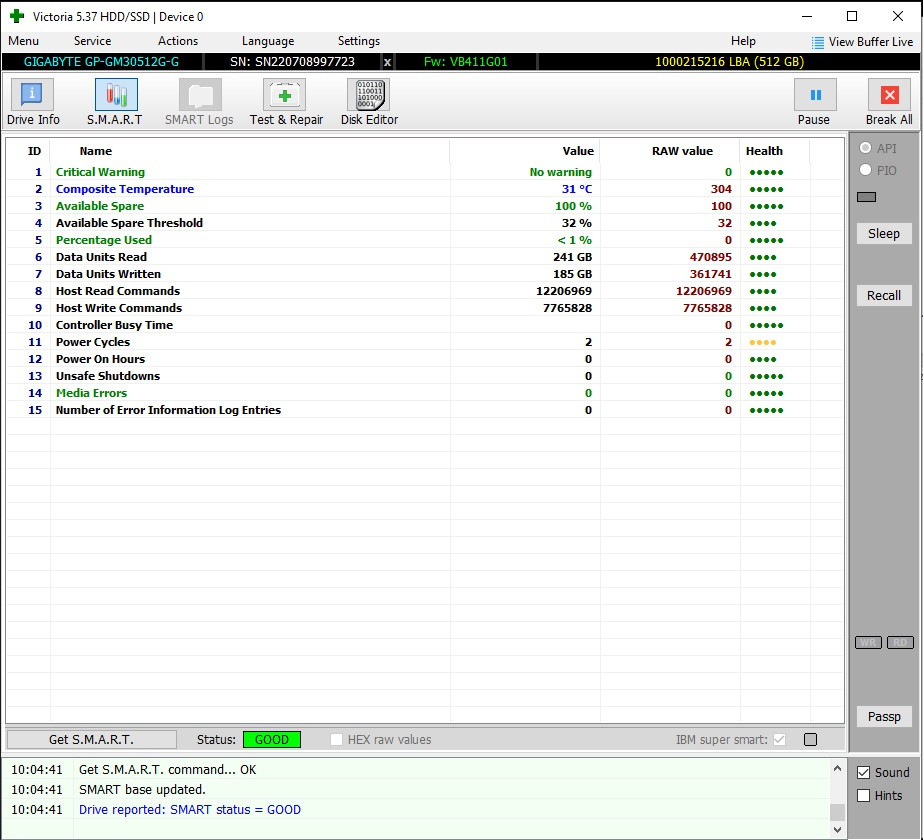Enable the Hints checkbox
923x840 pixels.
(x=864, y=796)
